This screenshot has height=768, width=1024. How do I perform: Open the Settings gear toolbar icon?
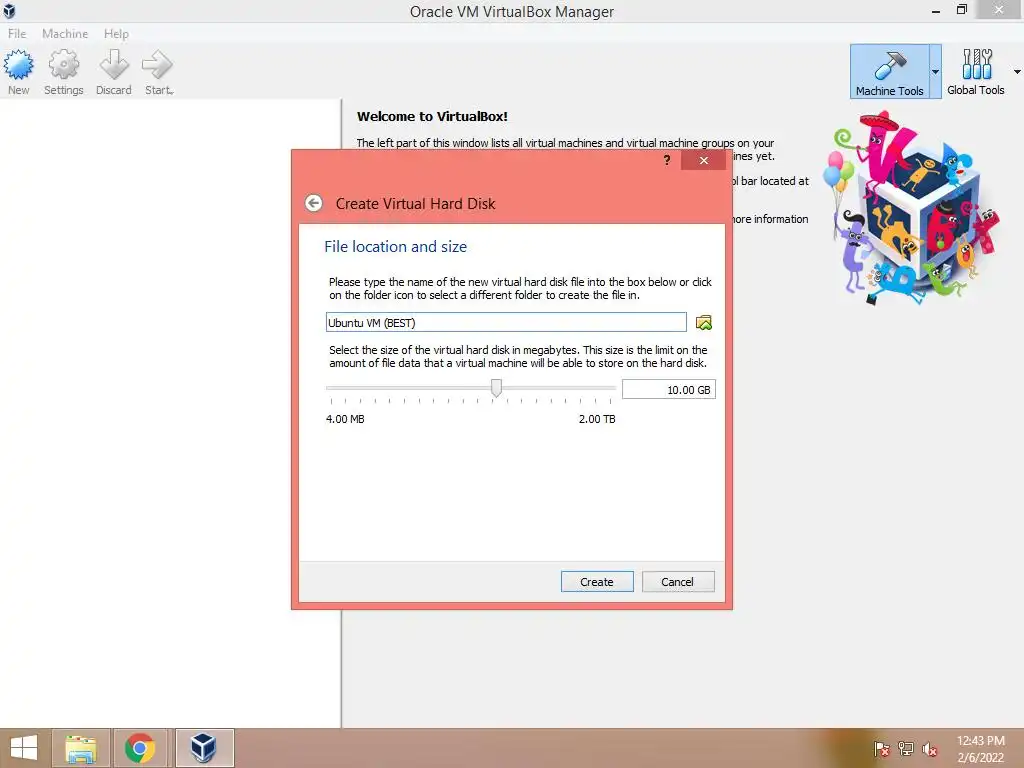click(63, 72)
